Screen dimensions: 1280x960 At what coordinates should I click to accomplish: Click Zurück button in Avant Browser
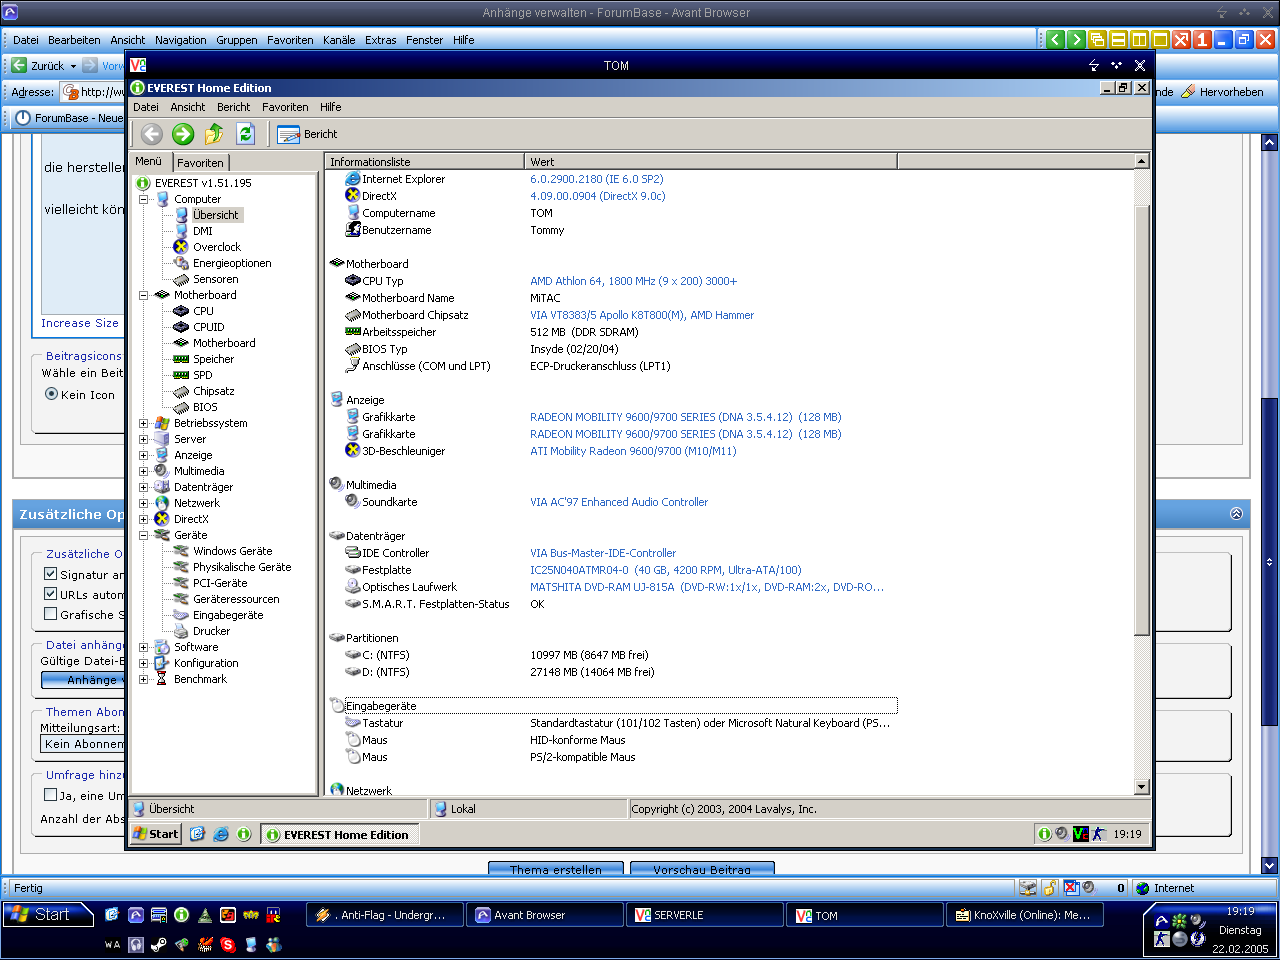pos(42,65)
